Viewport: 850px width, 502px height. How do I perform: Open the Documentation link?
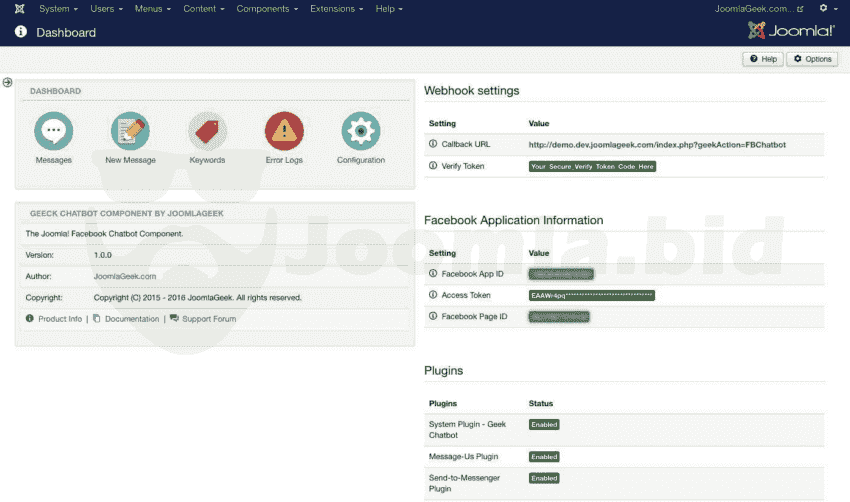(132, 319)
